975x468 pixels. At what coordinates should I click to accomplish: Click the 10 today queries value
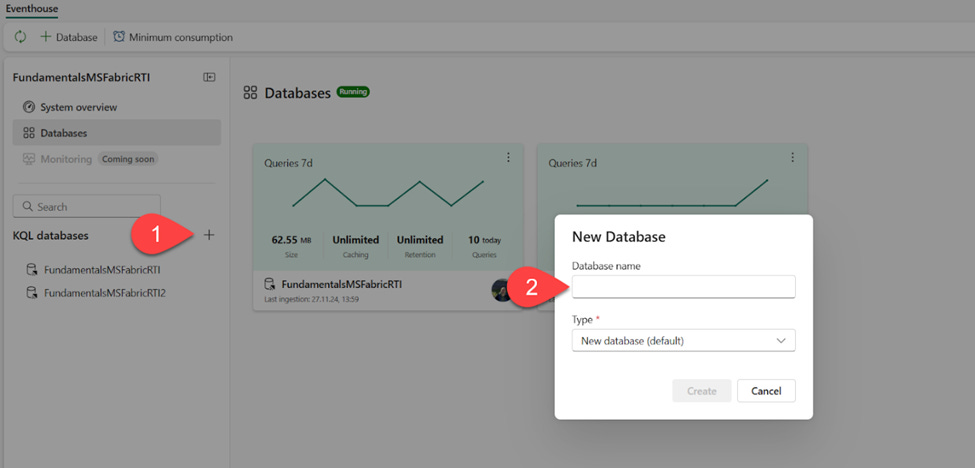pos(484,240)
